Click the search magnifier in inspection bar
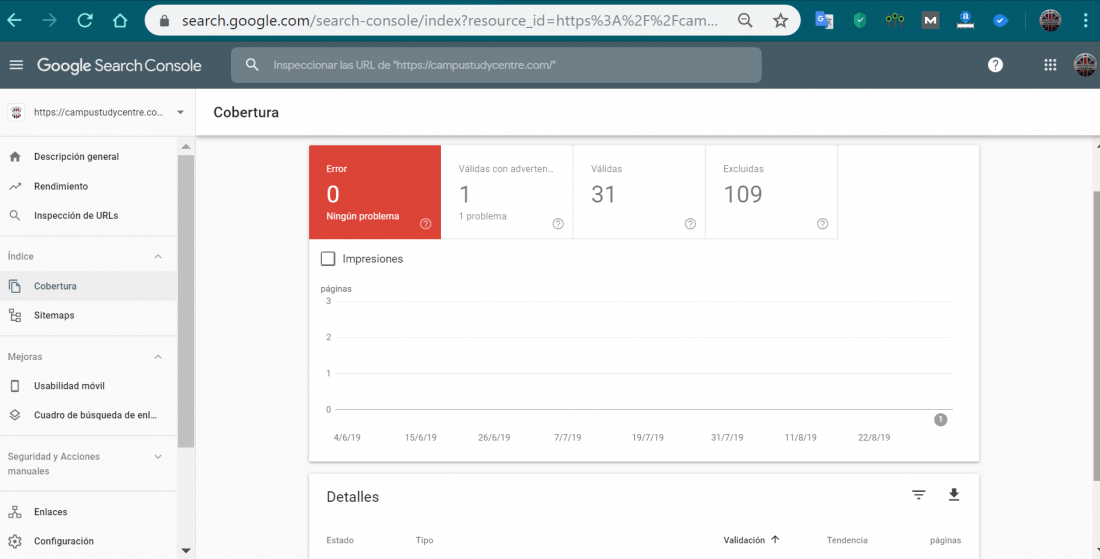Image resolution: width=1100 pixels, height=559 pixels. (252, 65)
